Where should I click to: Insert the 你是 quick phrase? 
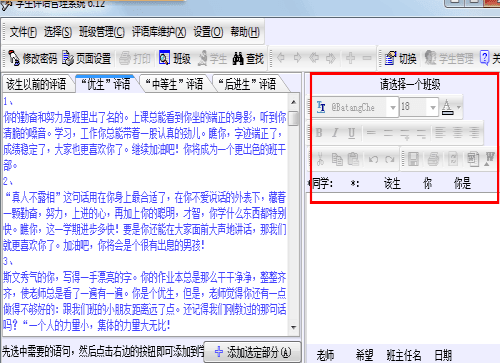(x=462, y=183)
